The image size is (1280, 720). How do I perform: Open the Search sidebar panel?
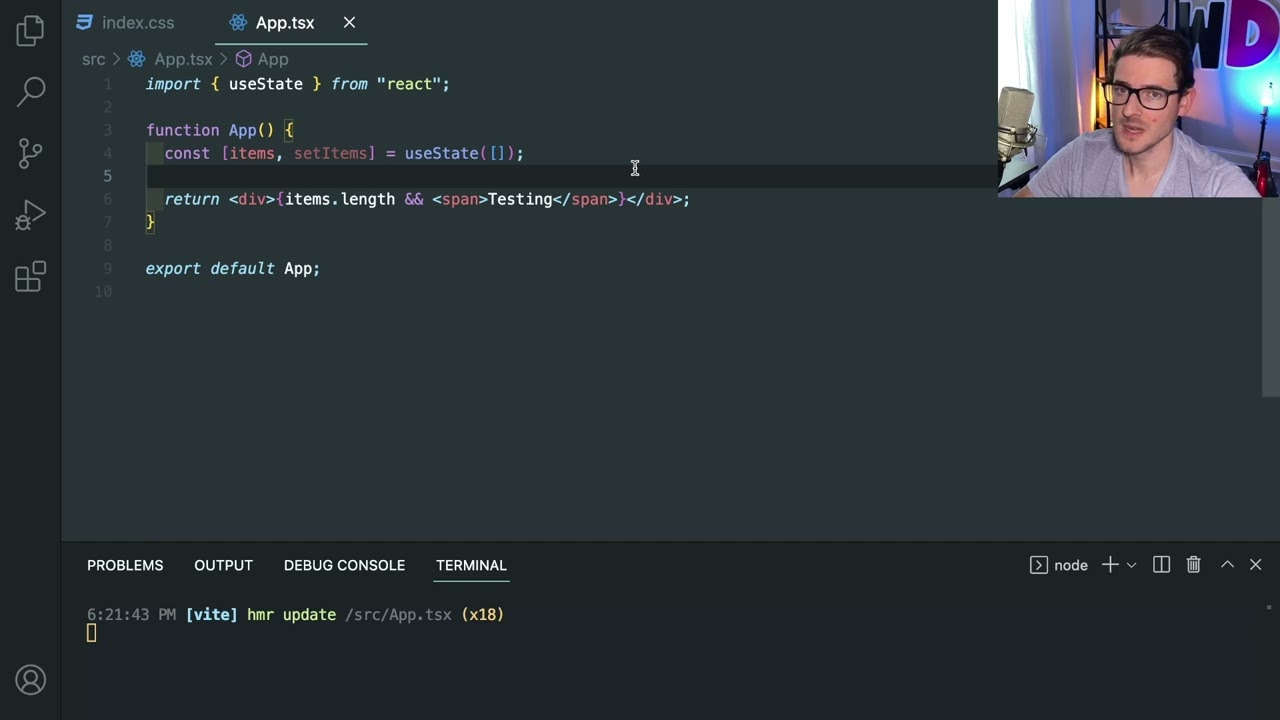click(x=30, y=92)
